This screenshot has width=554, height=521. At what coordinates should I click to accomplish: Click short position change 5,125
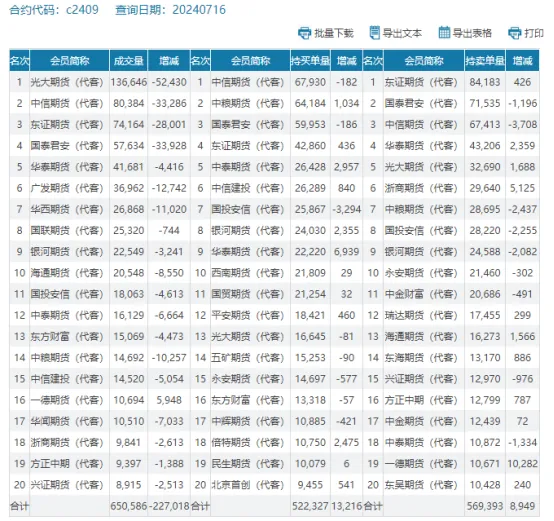(x=523, y=188)
